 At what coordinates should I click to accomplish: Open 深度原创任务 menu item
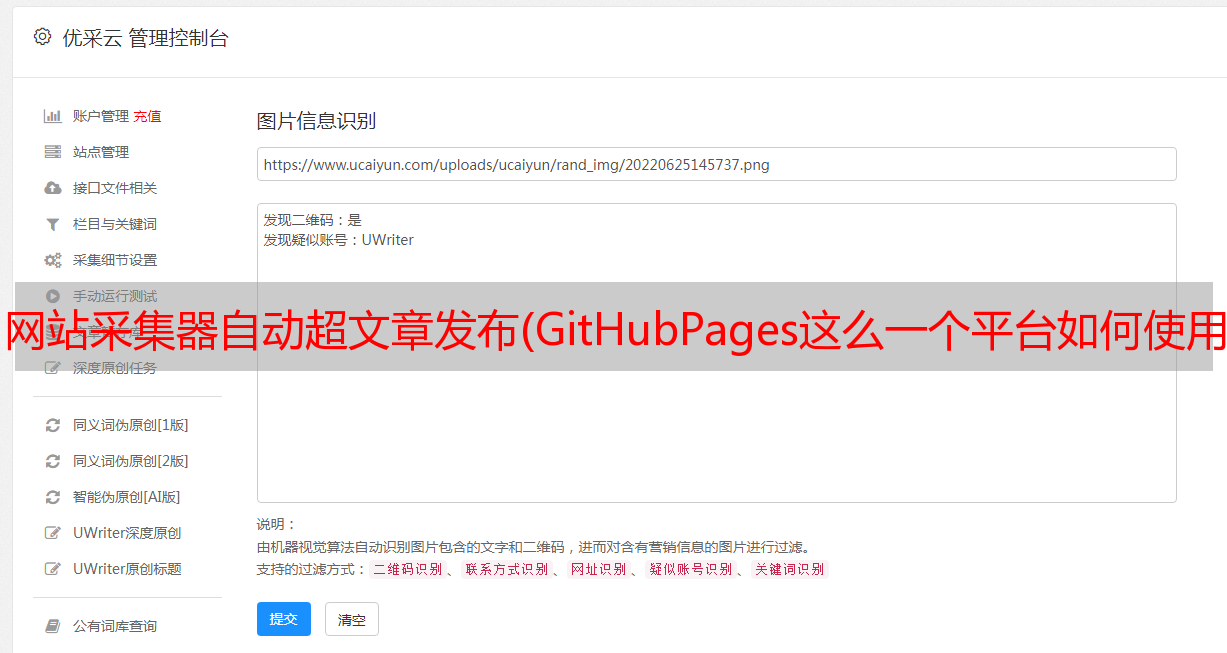pyautogui.click(x=115, y=368)
